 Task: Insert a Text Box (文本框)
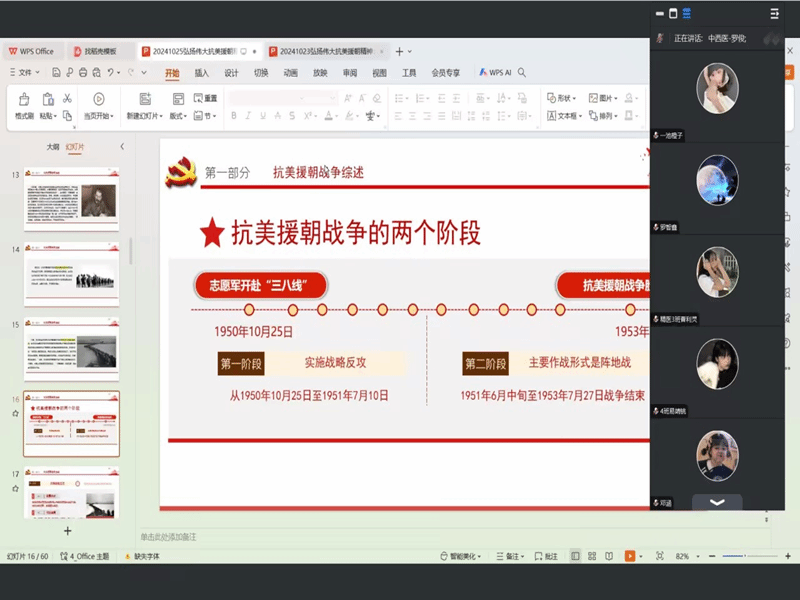click(564, 116)
